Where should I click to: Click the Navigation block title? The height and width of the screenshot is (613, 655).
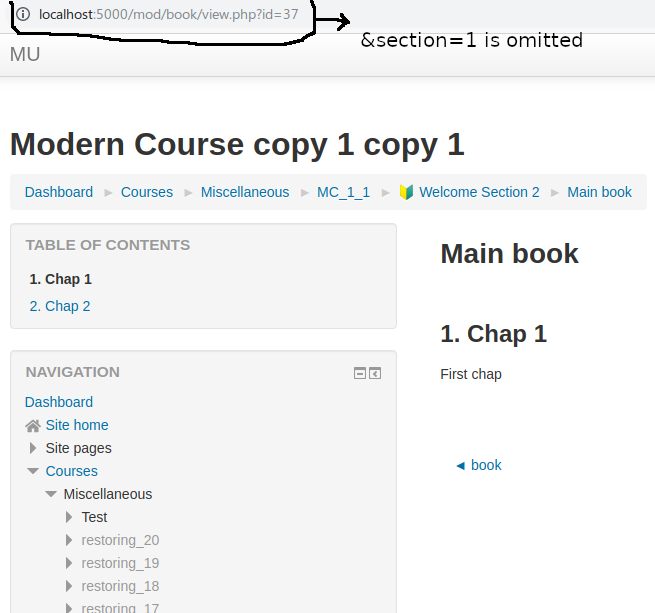tap(73, 372)
